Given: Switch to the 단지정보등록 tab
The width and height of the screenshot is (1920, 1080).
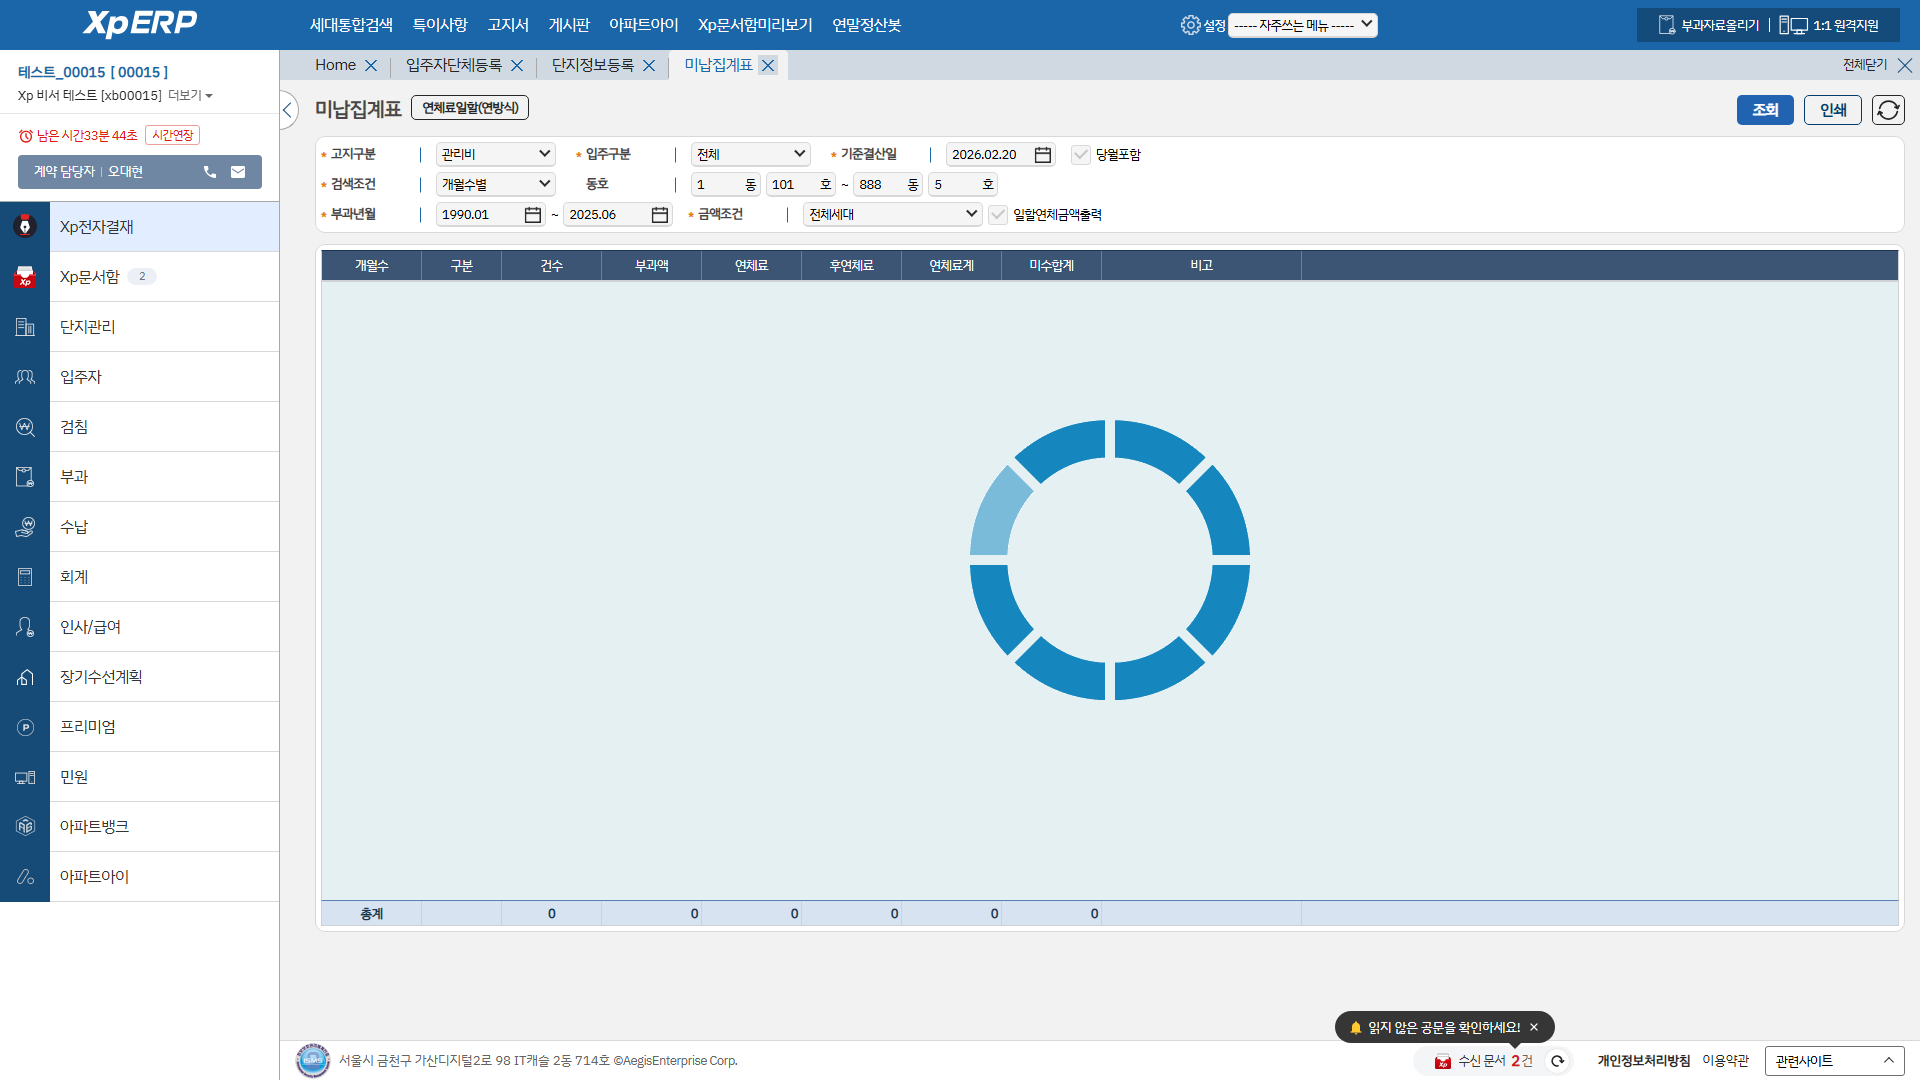Looking at the screenshot, I should (x=593, y=65).
